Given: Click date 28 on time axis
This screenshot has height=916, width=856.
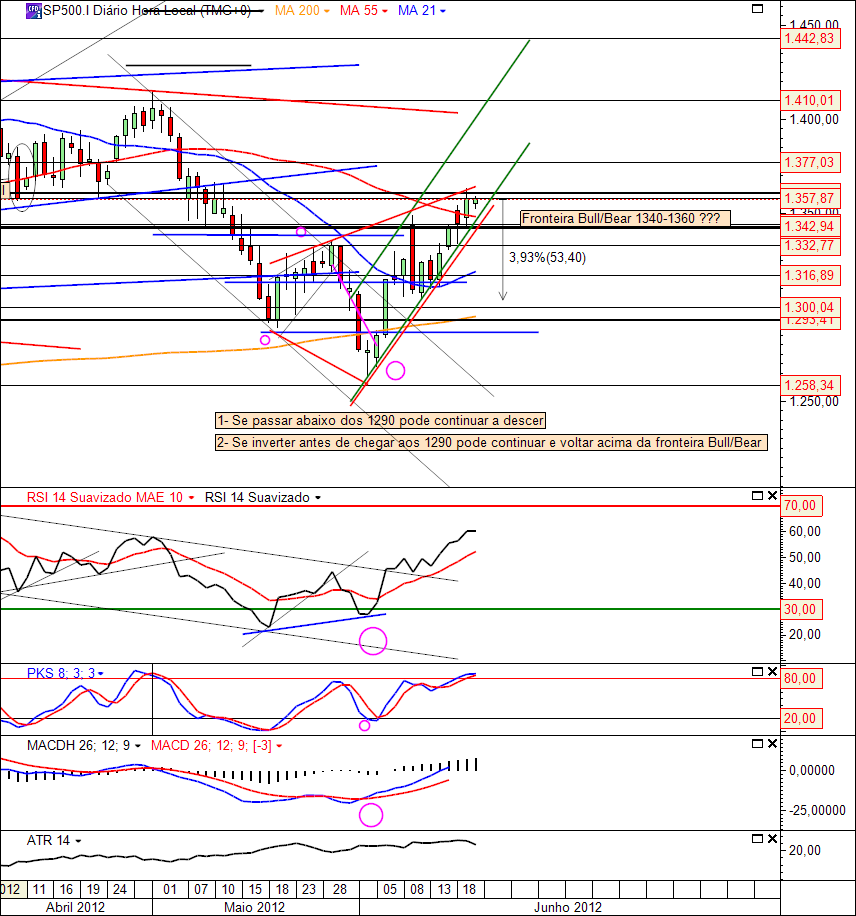Looking at the screenshot, I should coord(339,890).
